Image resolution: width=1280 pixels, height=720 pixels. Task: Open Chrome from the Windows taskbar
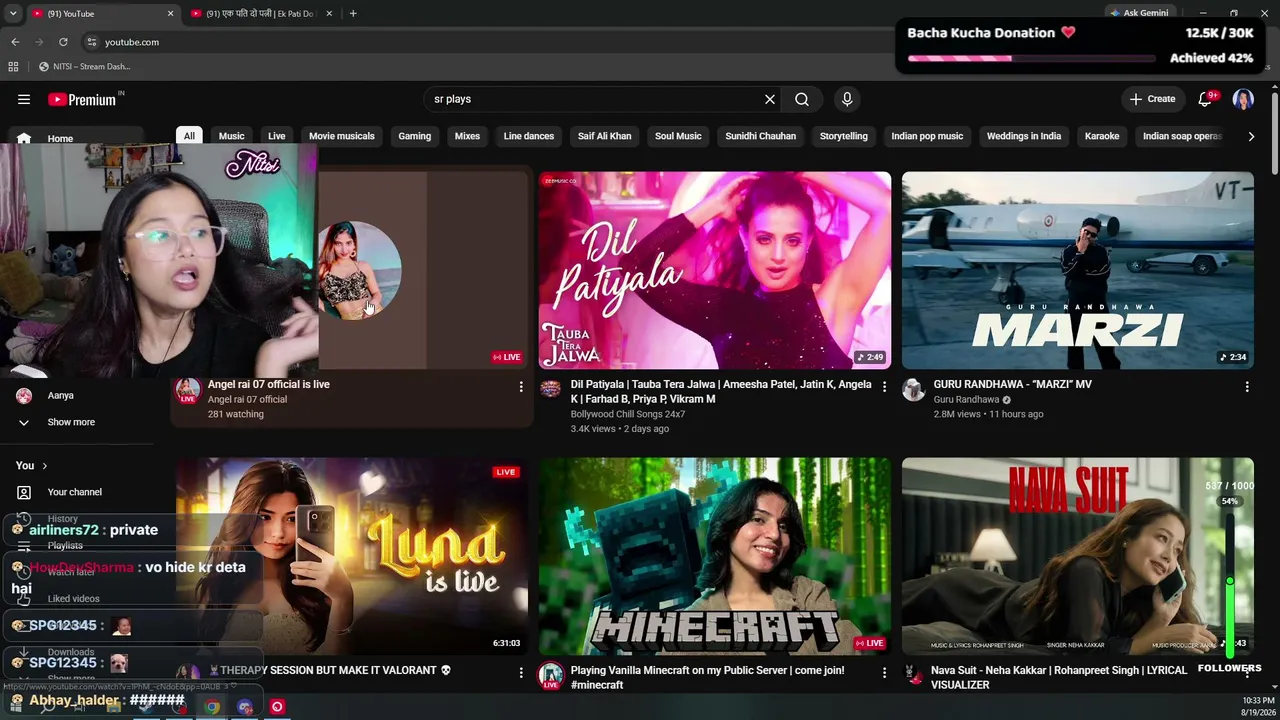(212, 706)
